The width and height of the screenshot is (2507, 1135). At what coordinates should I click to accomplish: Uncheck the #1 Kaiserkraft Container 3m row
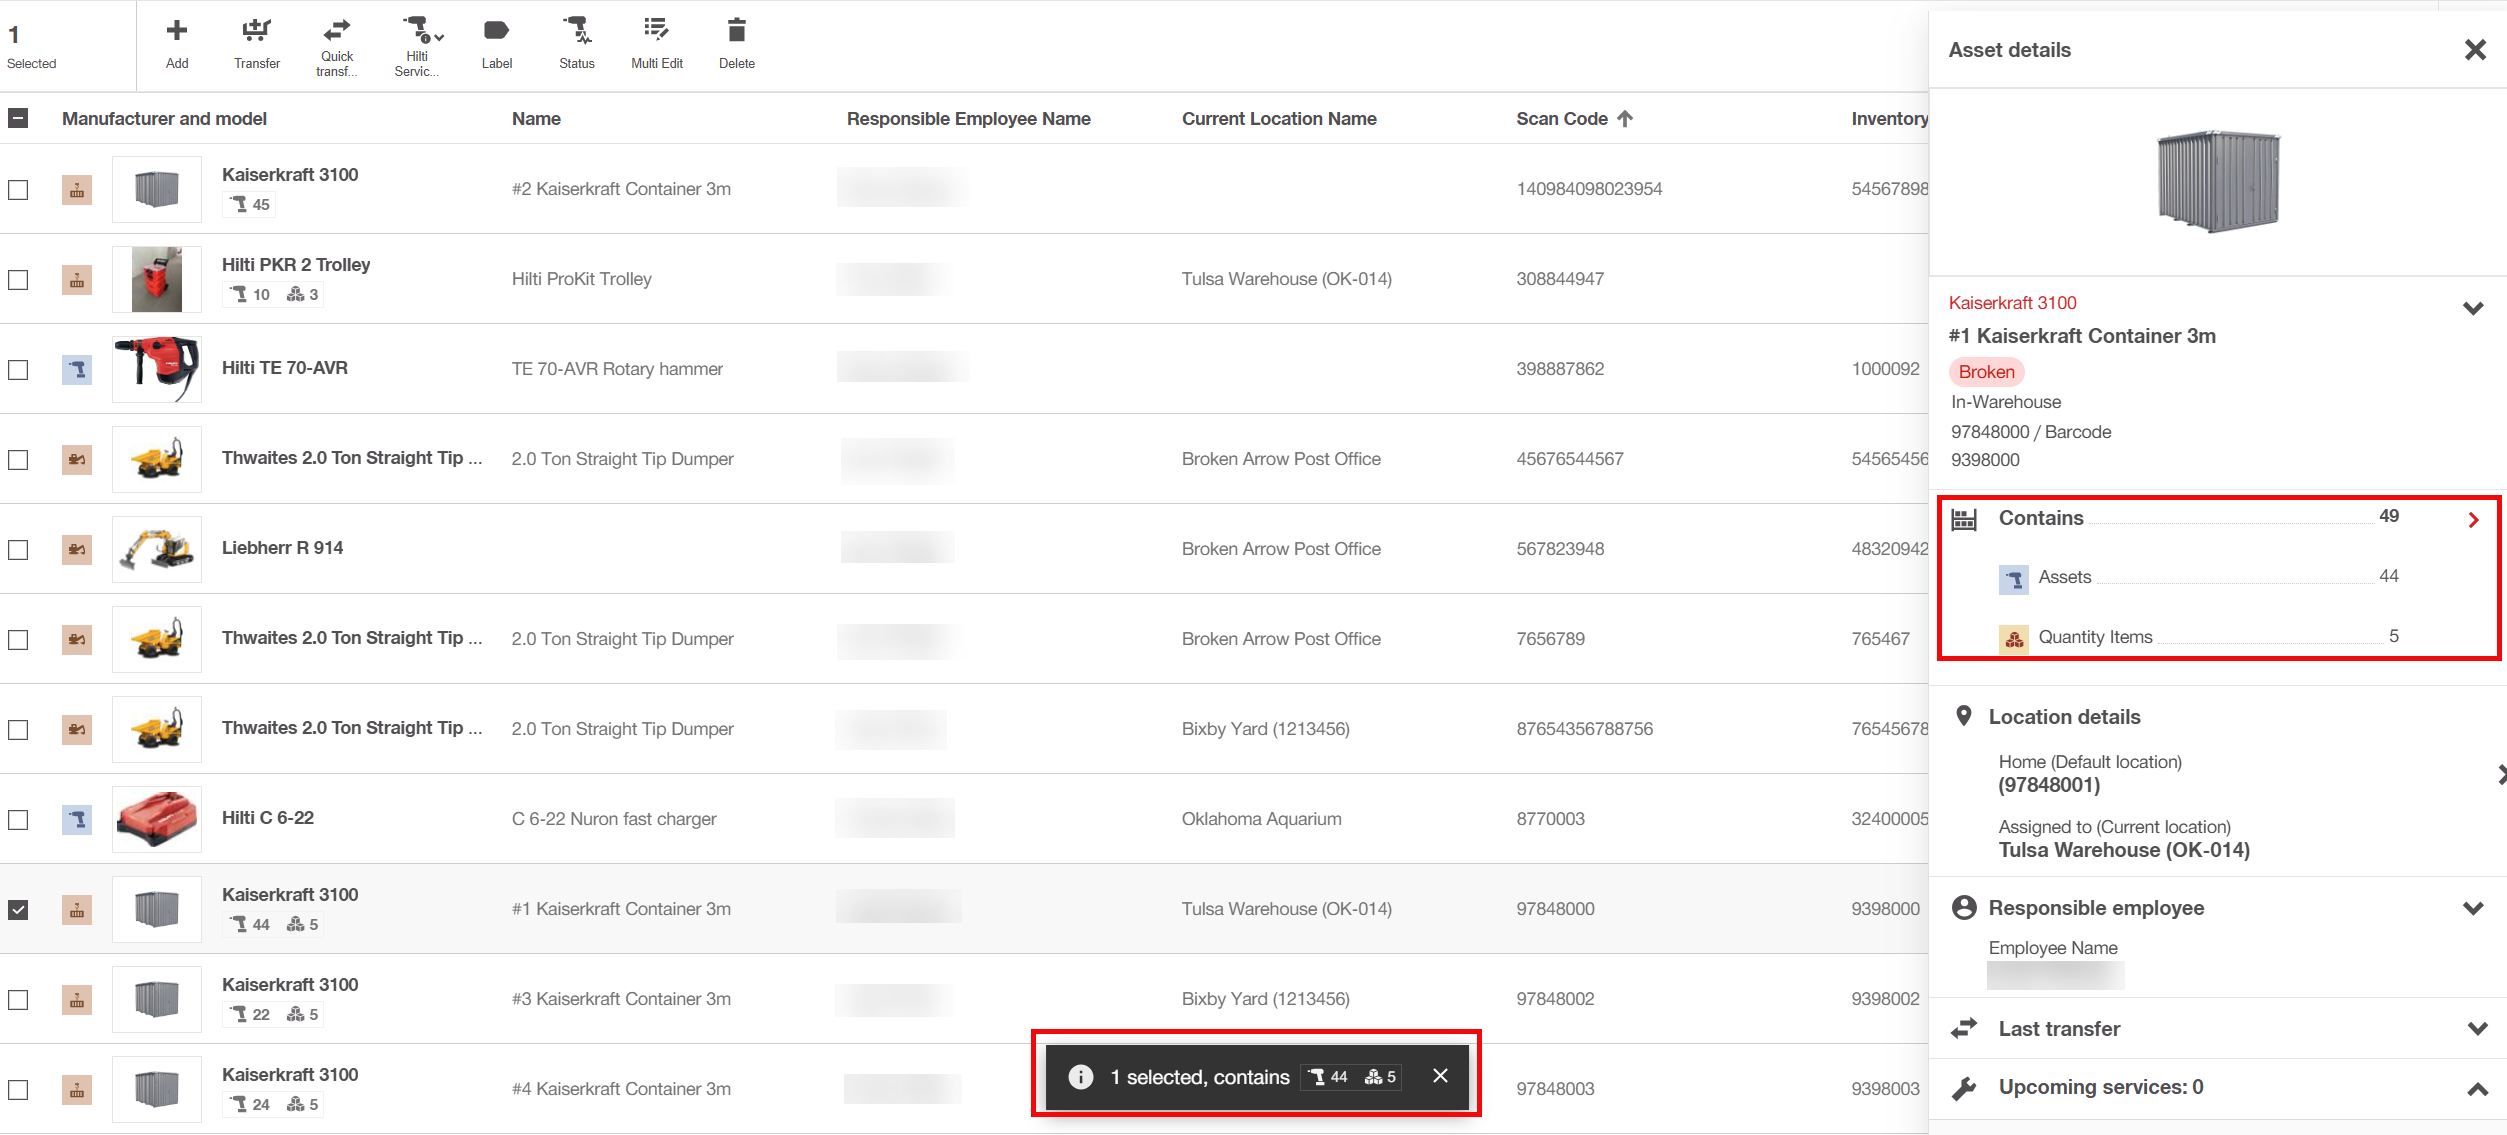click(x=18, y=909)
